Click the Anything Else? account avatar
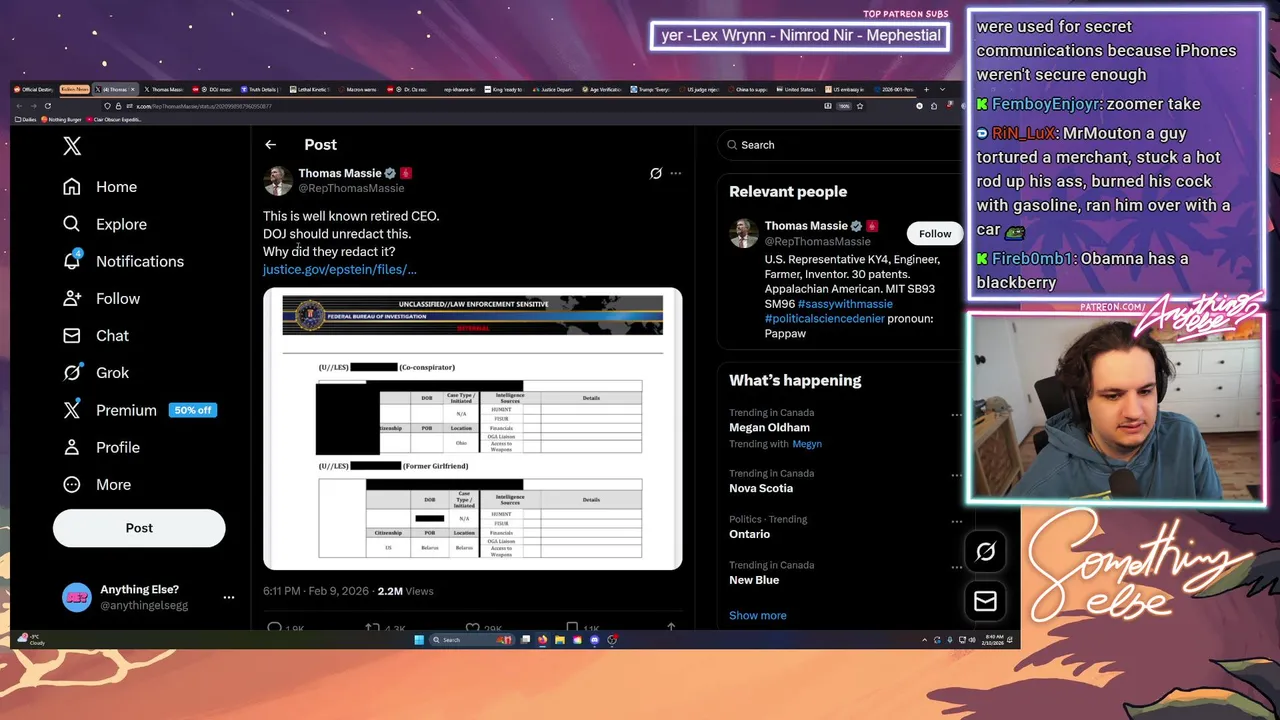This screenshot has height=720, width=1280. point(77,597)
